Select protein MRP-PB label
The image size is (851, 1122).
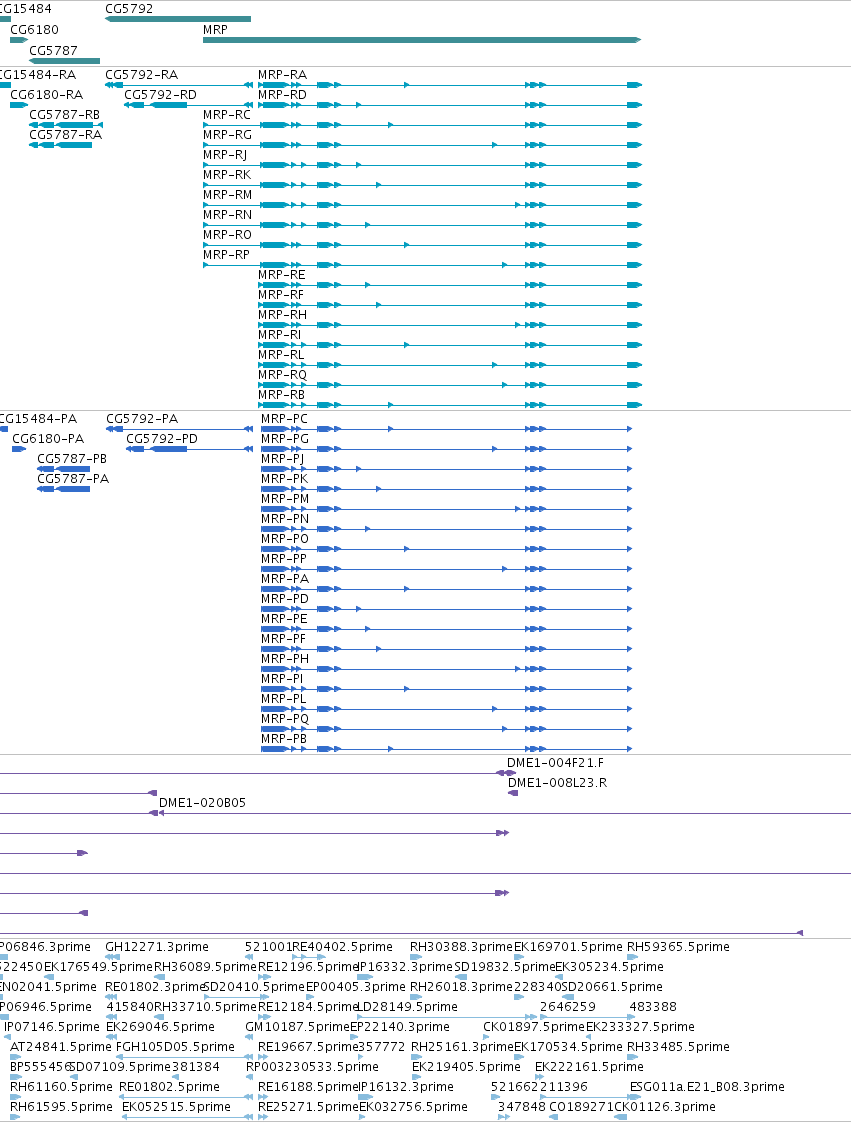pyautogui.click(x=283, y=740)
